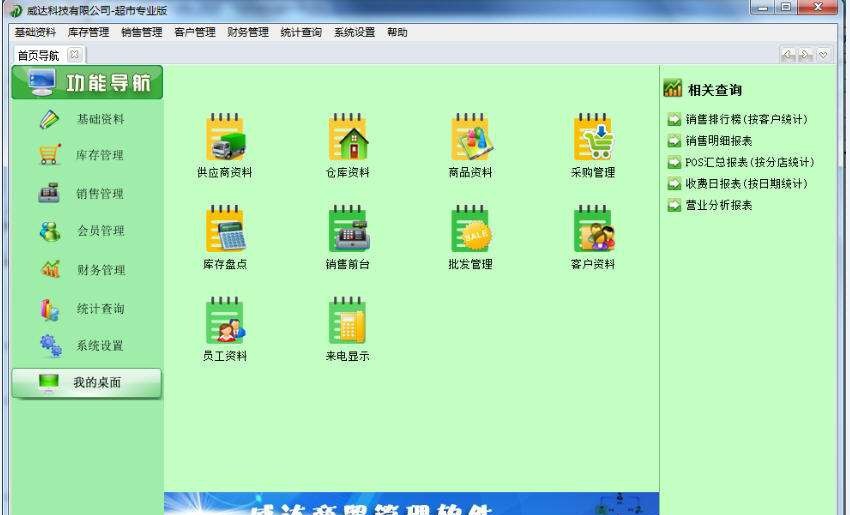This screenshot has width=850, height=515.
Task: Click the 相关查询 chart icon
Action: click(673, 88)
